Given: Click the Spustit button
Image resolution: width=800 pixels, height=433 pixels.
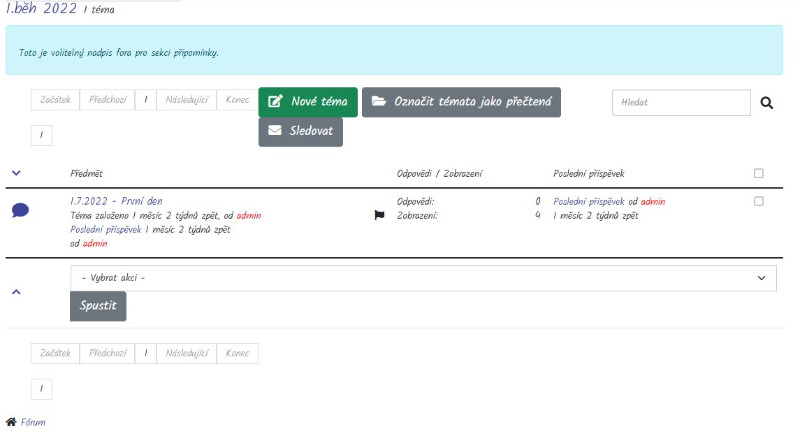Looking at the screenshot, I should (x=98, y=306).
